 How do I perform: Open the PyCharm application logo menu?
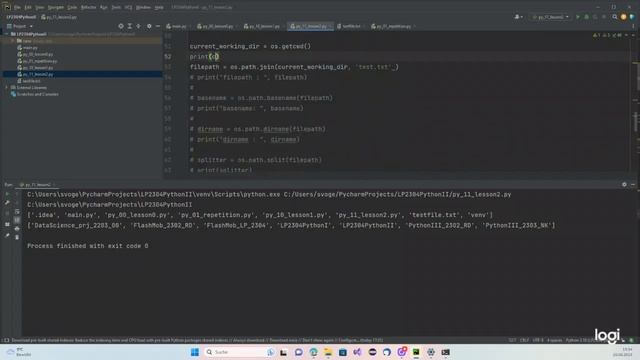(7, 7)
